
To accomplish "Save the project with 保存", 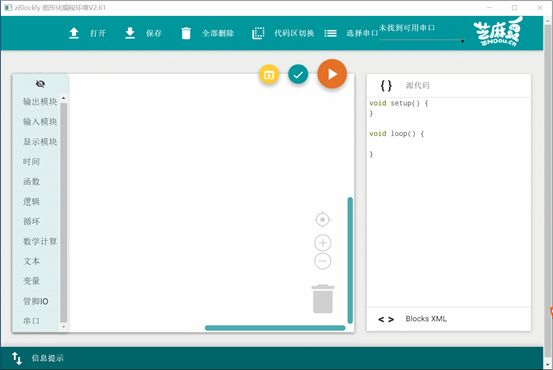I will 154,33.
